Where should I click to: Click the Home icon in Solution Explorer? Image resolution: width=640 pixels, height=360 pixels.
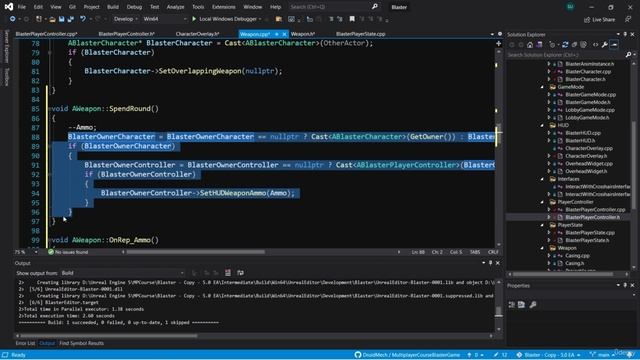click(530, 44)
